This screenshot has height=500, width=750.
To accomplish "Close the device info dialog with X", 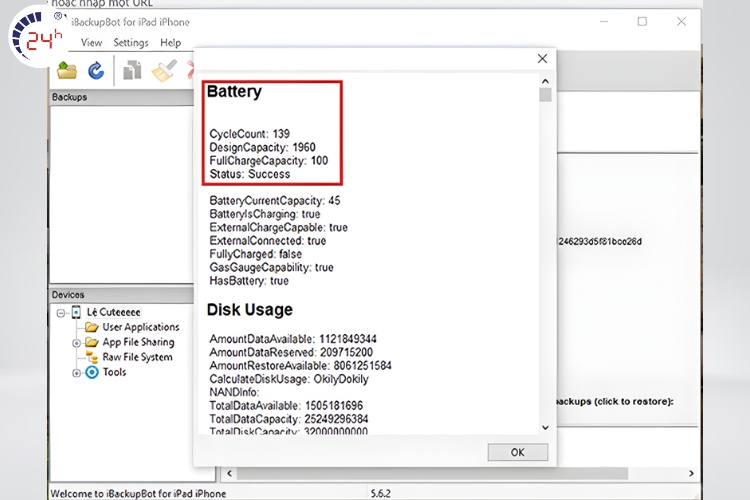I will (x=543, y=59).
